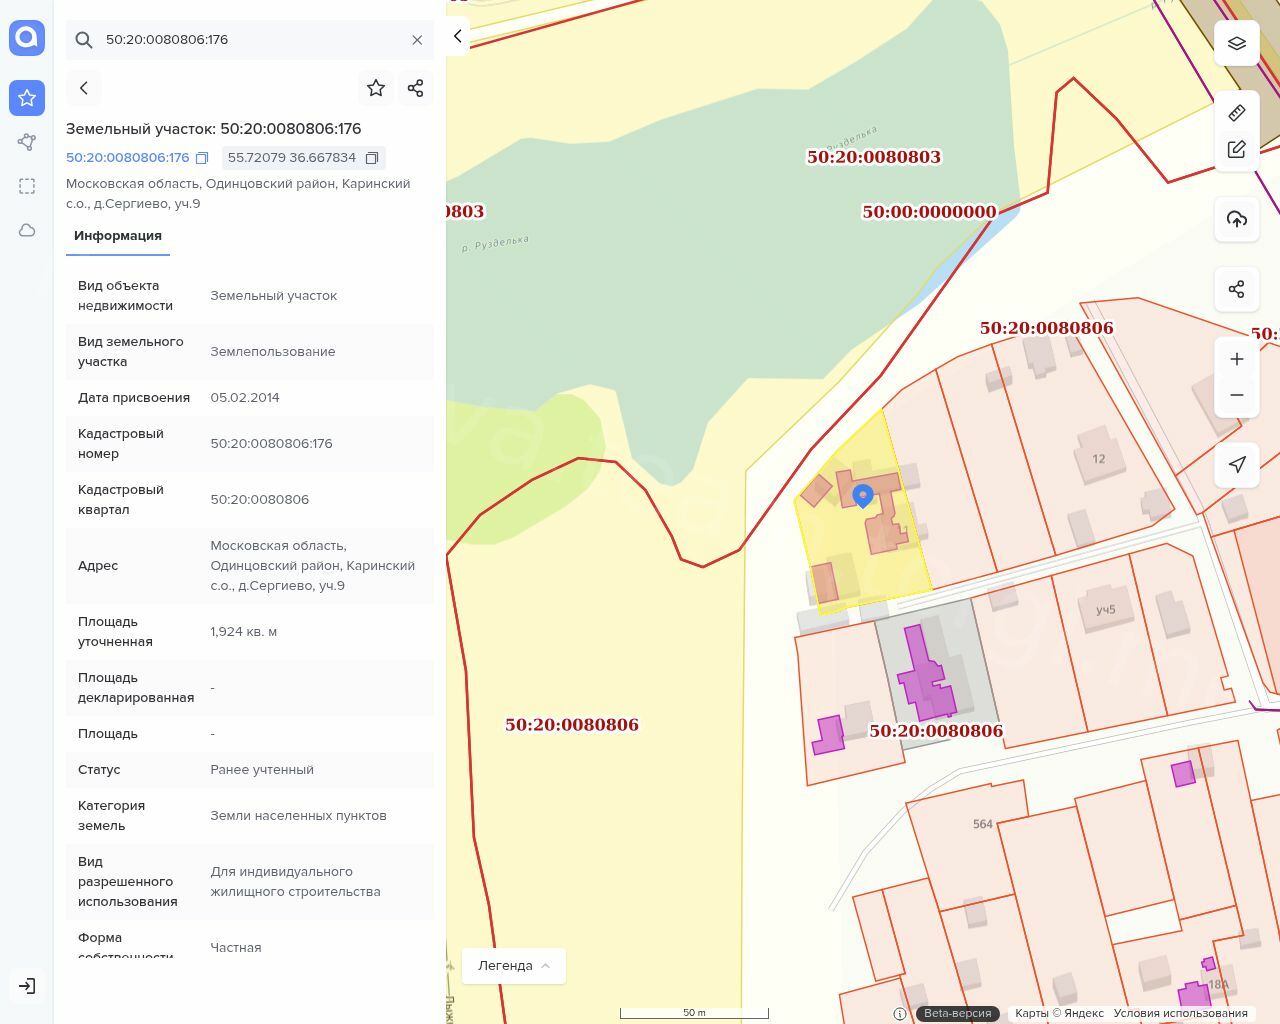Activate the draw/edit note tool
This screenshot has height=1024, width=1280.
tap(1236, 150)
